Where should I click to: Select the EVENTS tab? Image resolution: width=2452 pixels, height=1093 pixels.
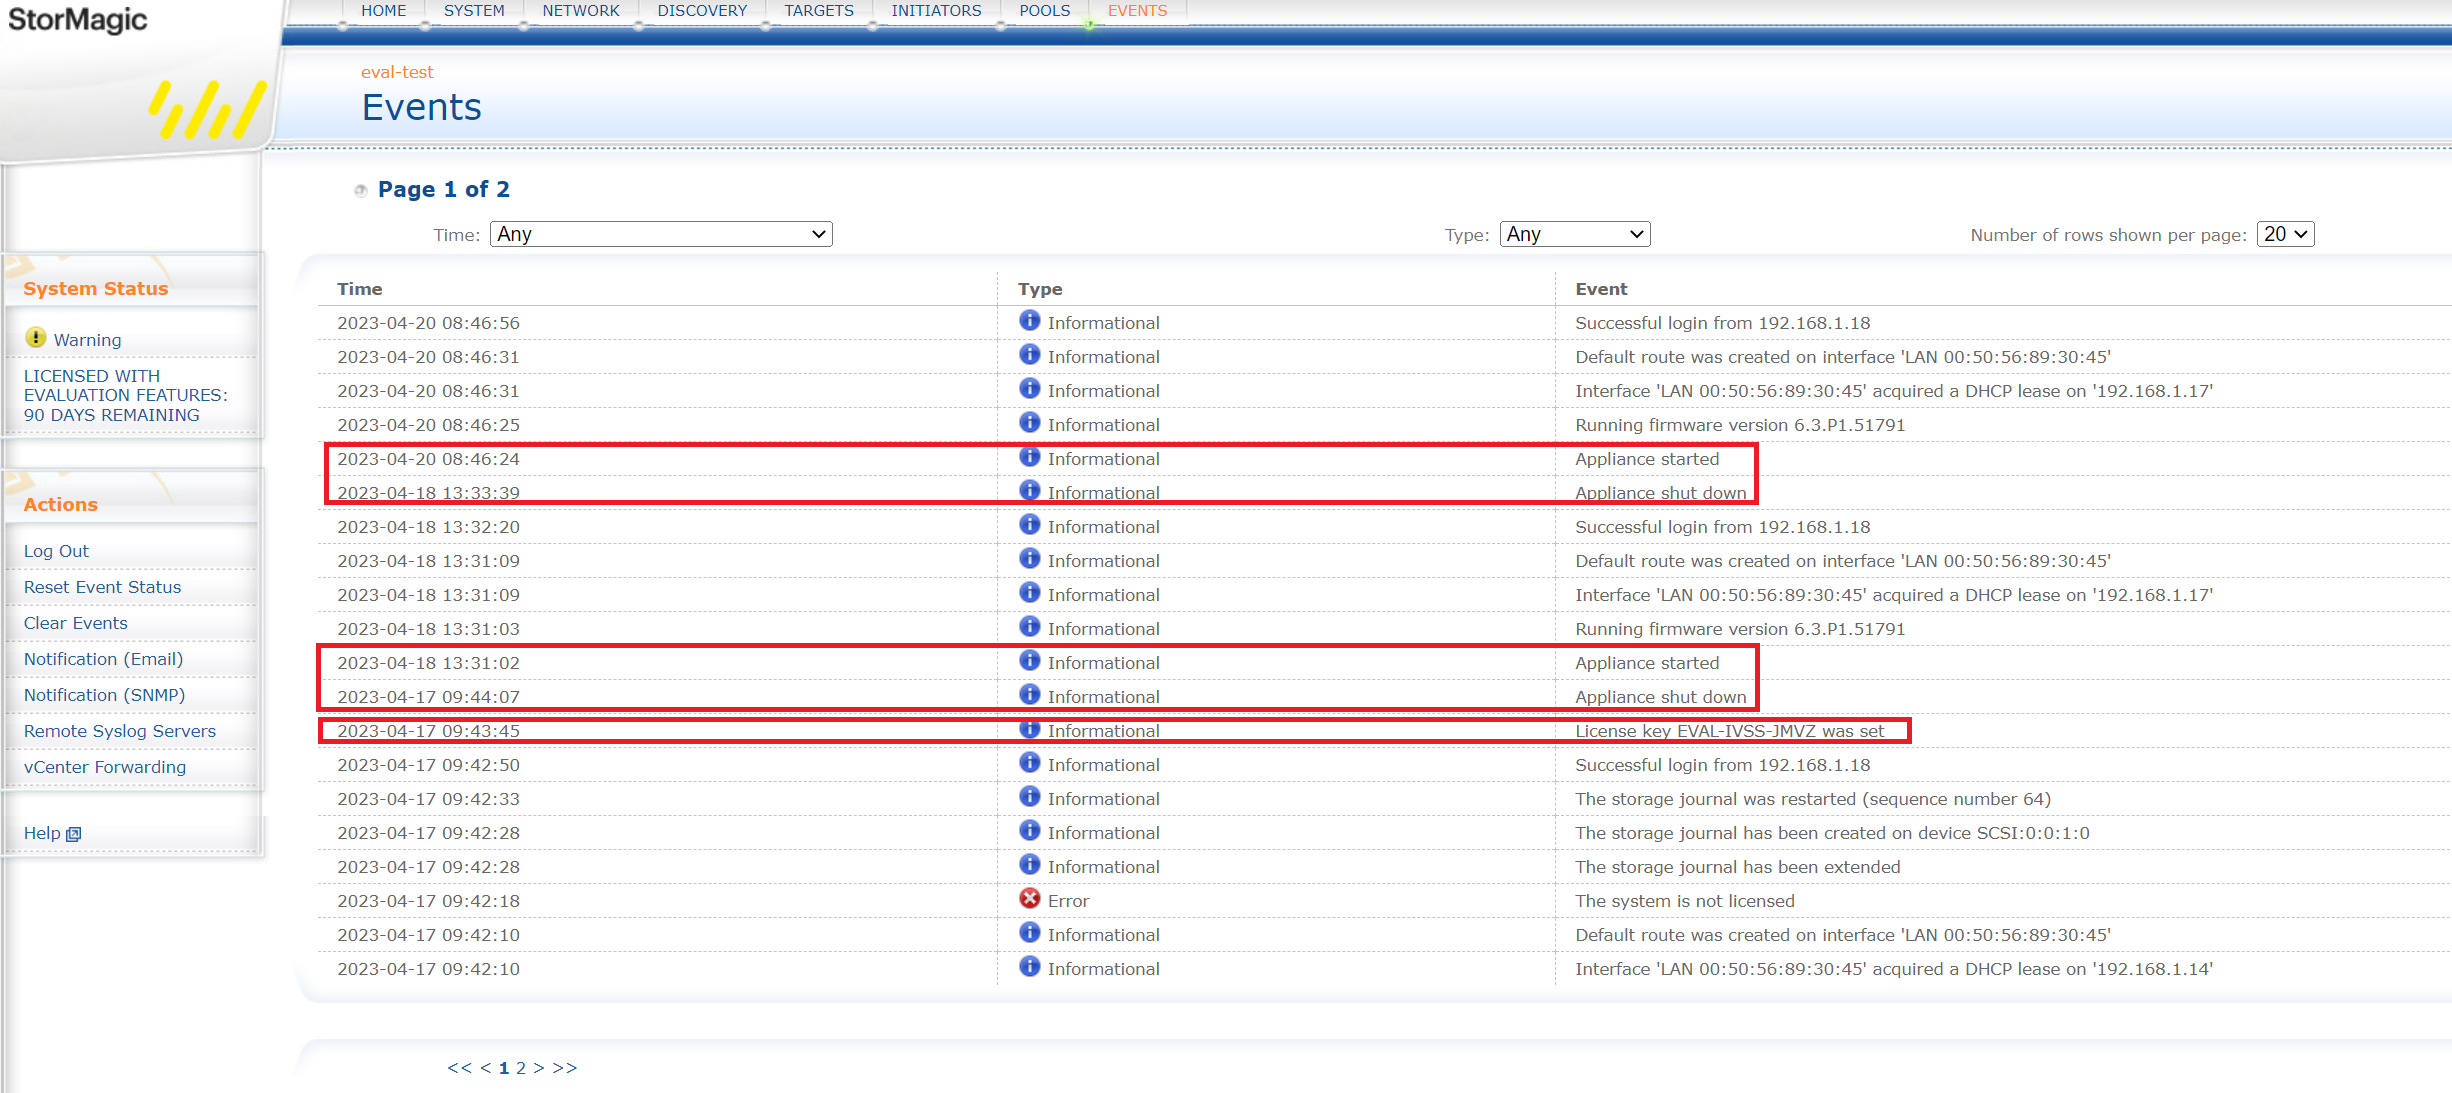[1137, 11]
